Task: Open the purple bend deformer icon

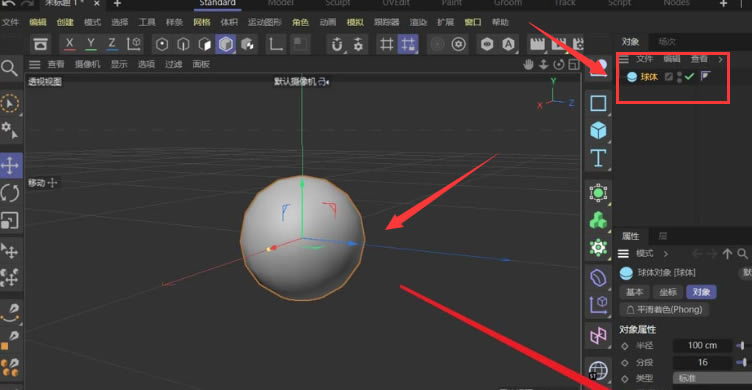Action: click(x=598, y=277)
